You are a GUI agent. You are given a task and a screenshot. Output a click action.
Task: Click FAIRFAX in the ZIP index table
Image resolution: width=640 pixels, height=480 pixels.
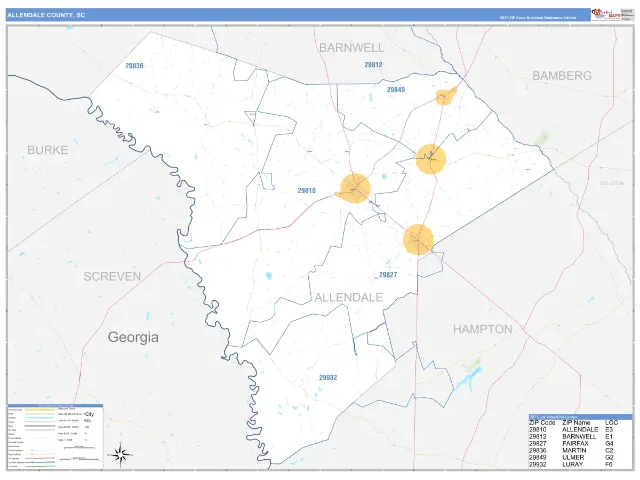(x=576, y=444)
